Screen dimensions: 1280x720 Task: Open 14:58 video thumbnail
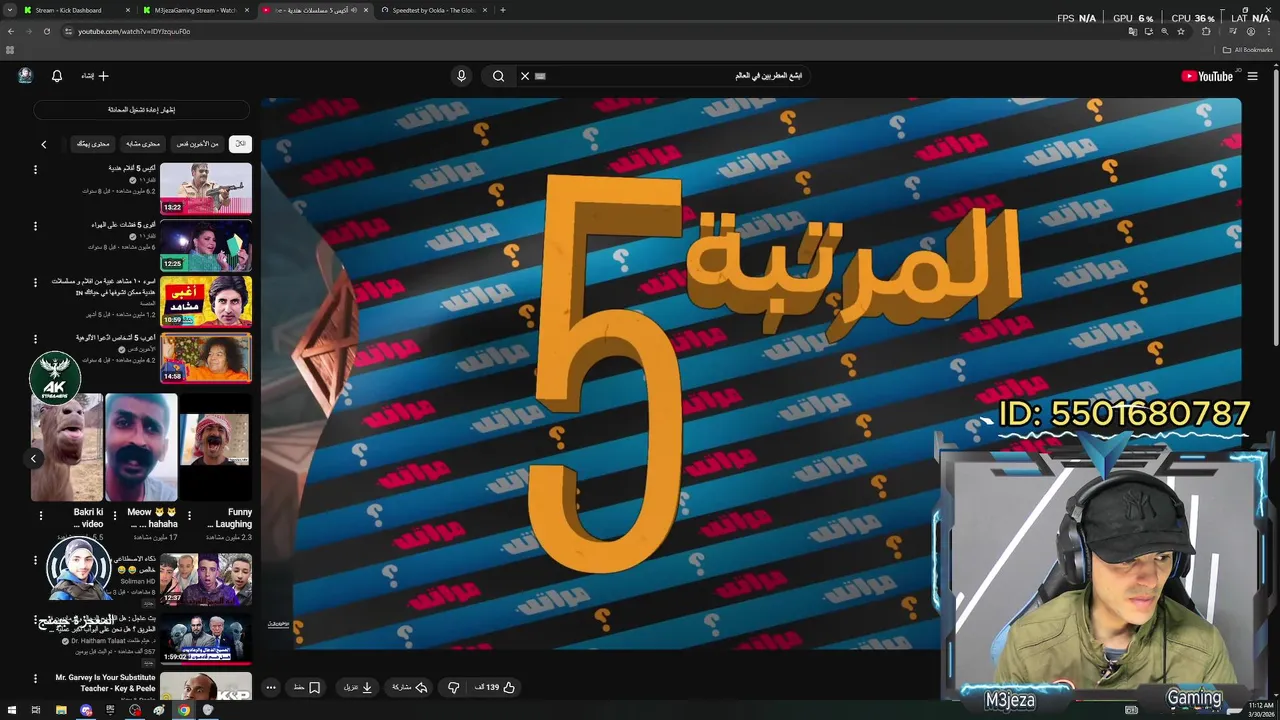pos(206,357)
